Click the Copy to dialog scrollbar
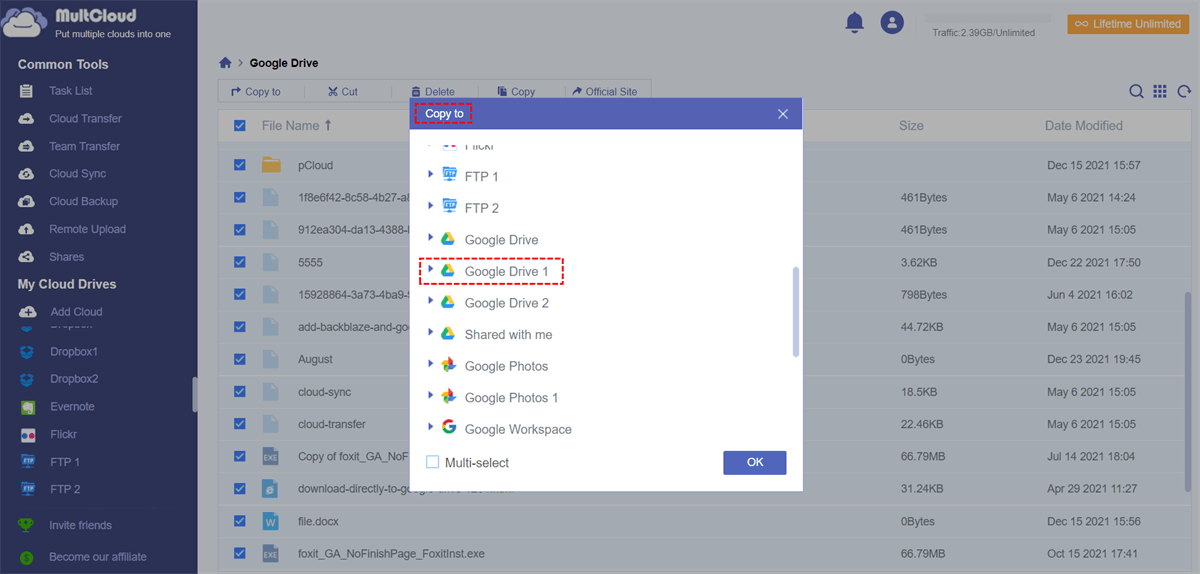The height and width of the screenshot is (574, 1200). click(796, 311)
